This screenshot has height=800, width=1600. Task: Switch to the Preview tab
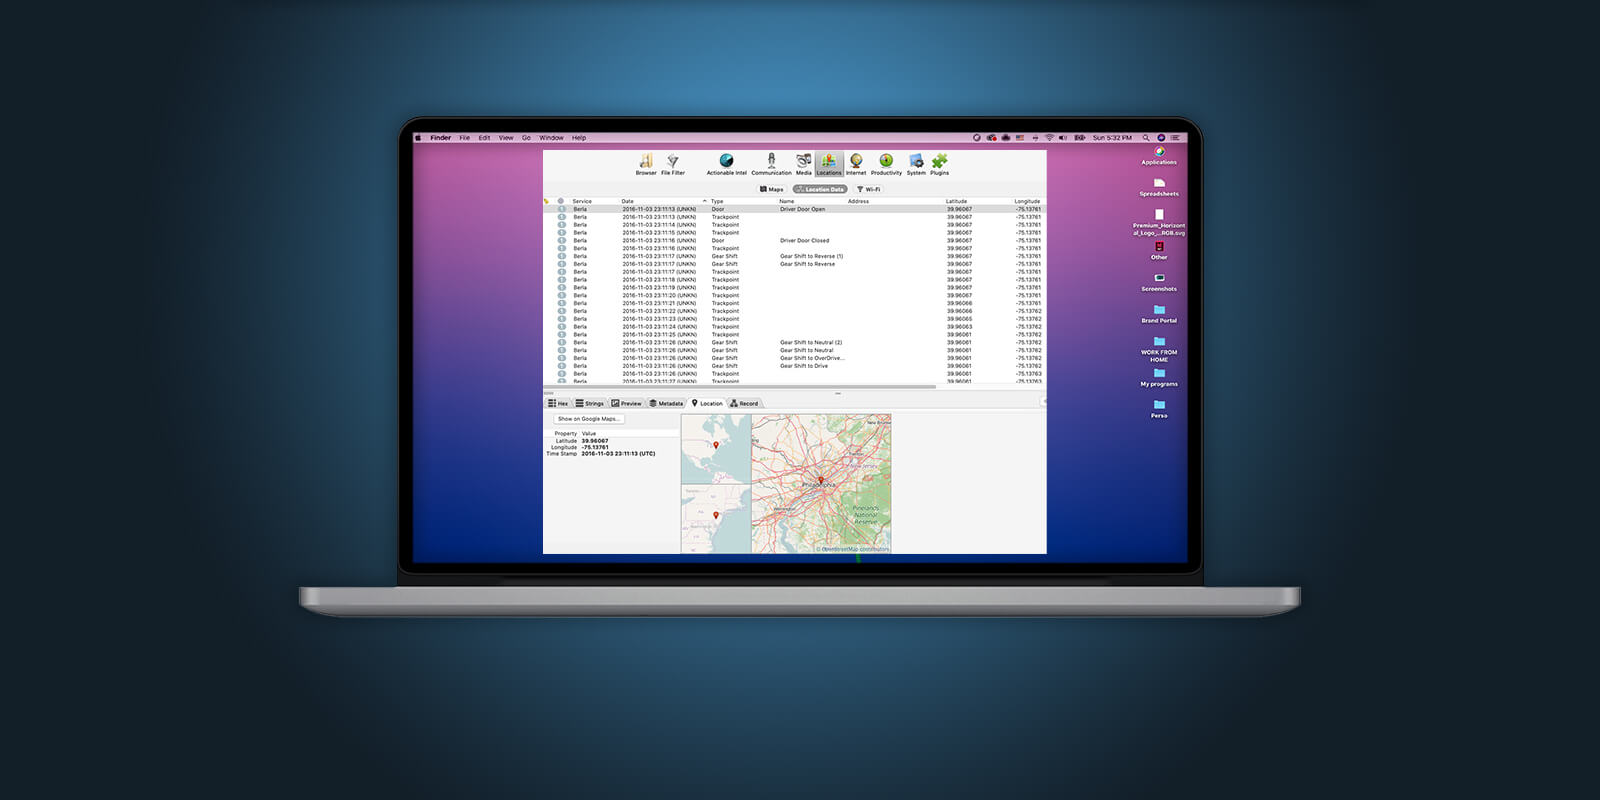627,403
